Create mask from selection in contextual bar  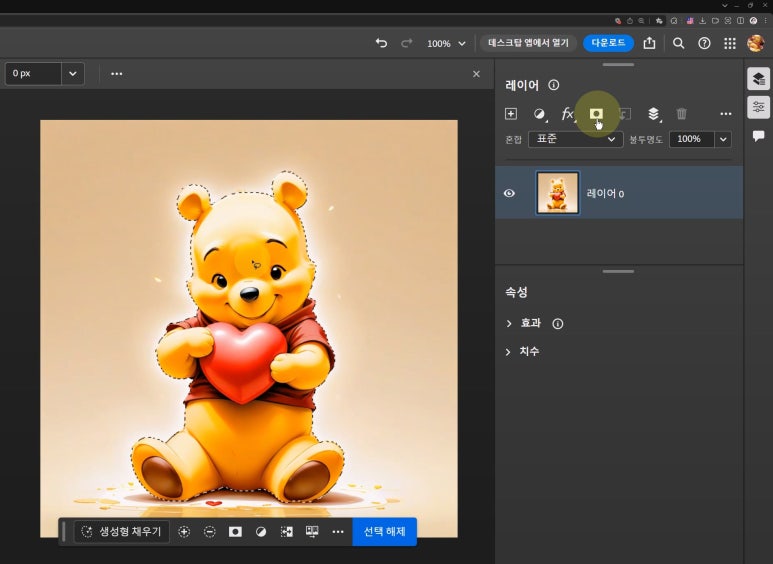(235, 531)
